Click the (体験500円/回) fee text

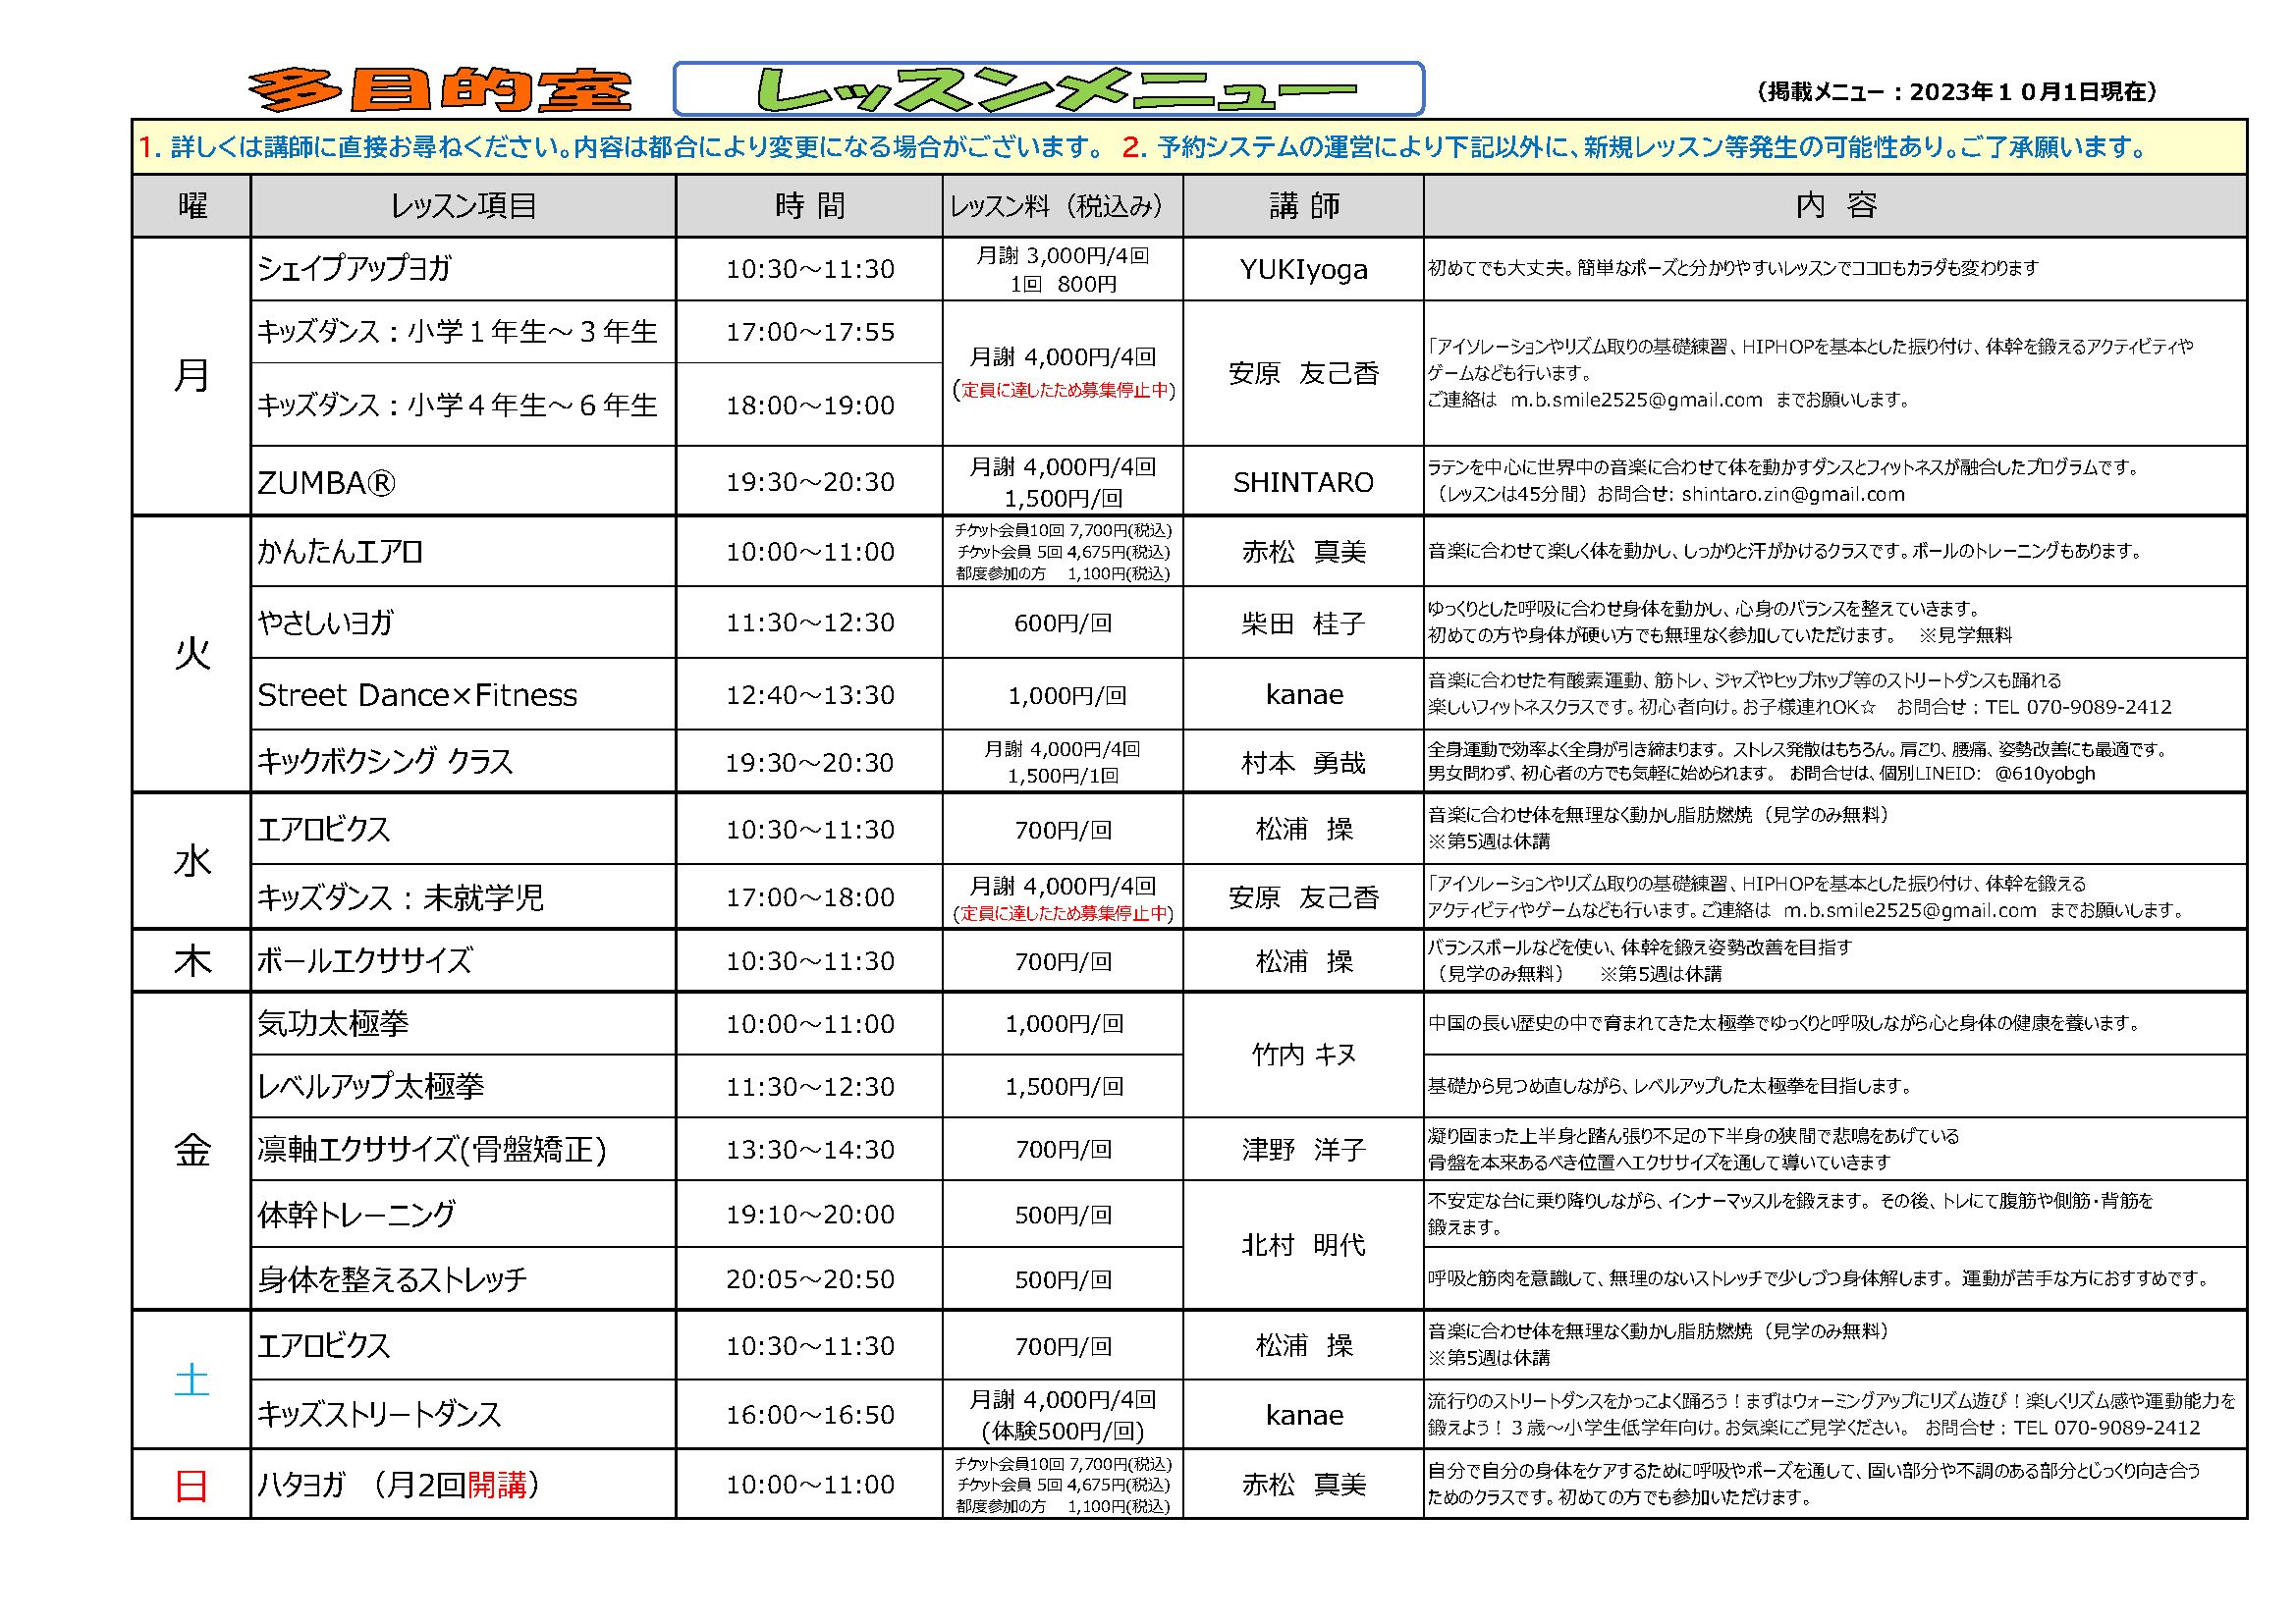point(1062,1431)
